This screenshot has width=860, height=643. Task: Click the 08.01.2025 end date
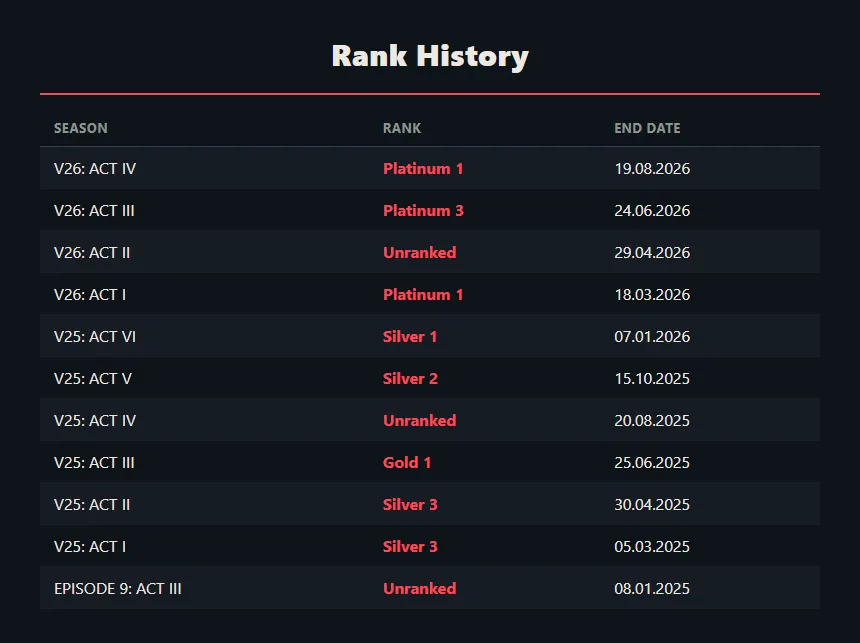(x=652, y=588)
